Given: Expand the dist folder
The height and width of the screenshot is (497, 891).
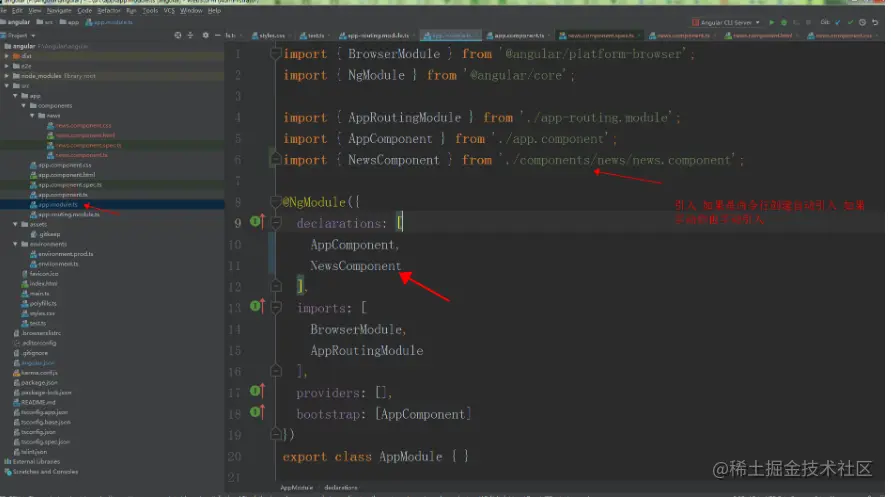Looking at the screenshot, I should coord(7,56).
